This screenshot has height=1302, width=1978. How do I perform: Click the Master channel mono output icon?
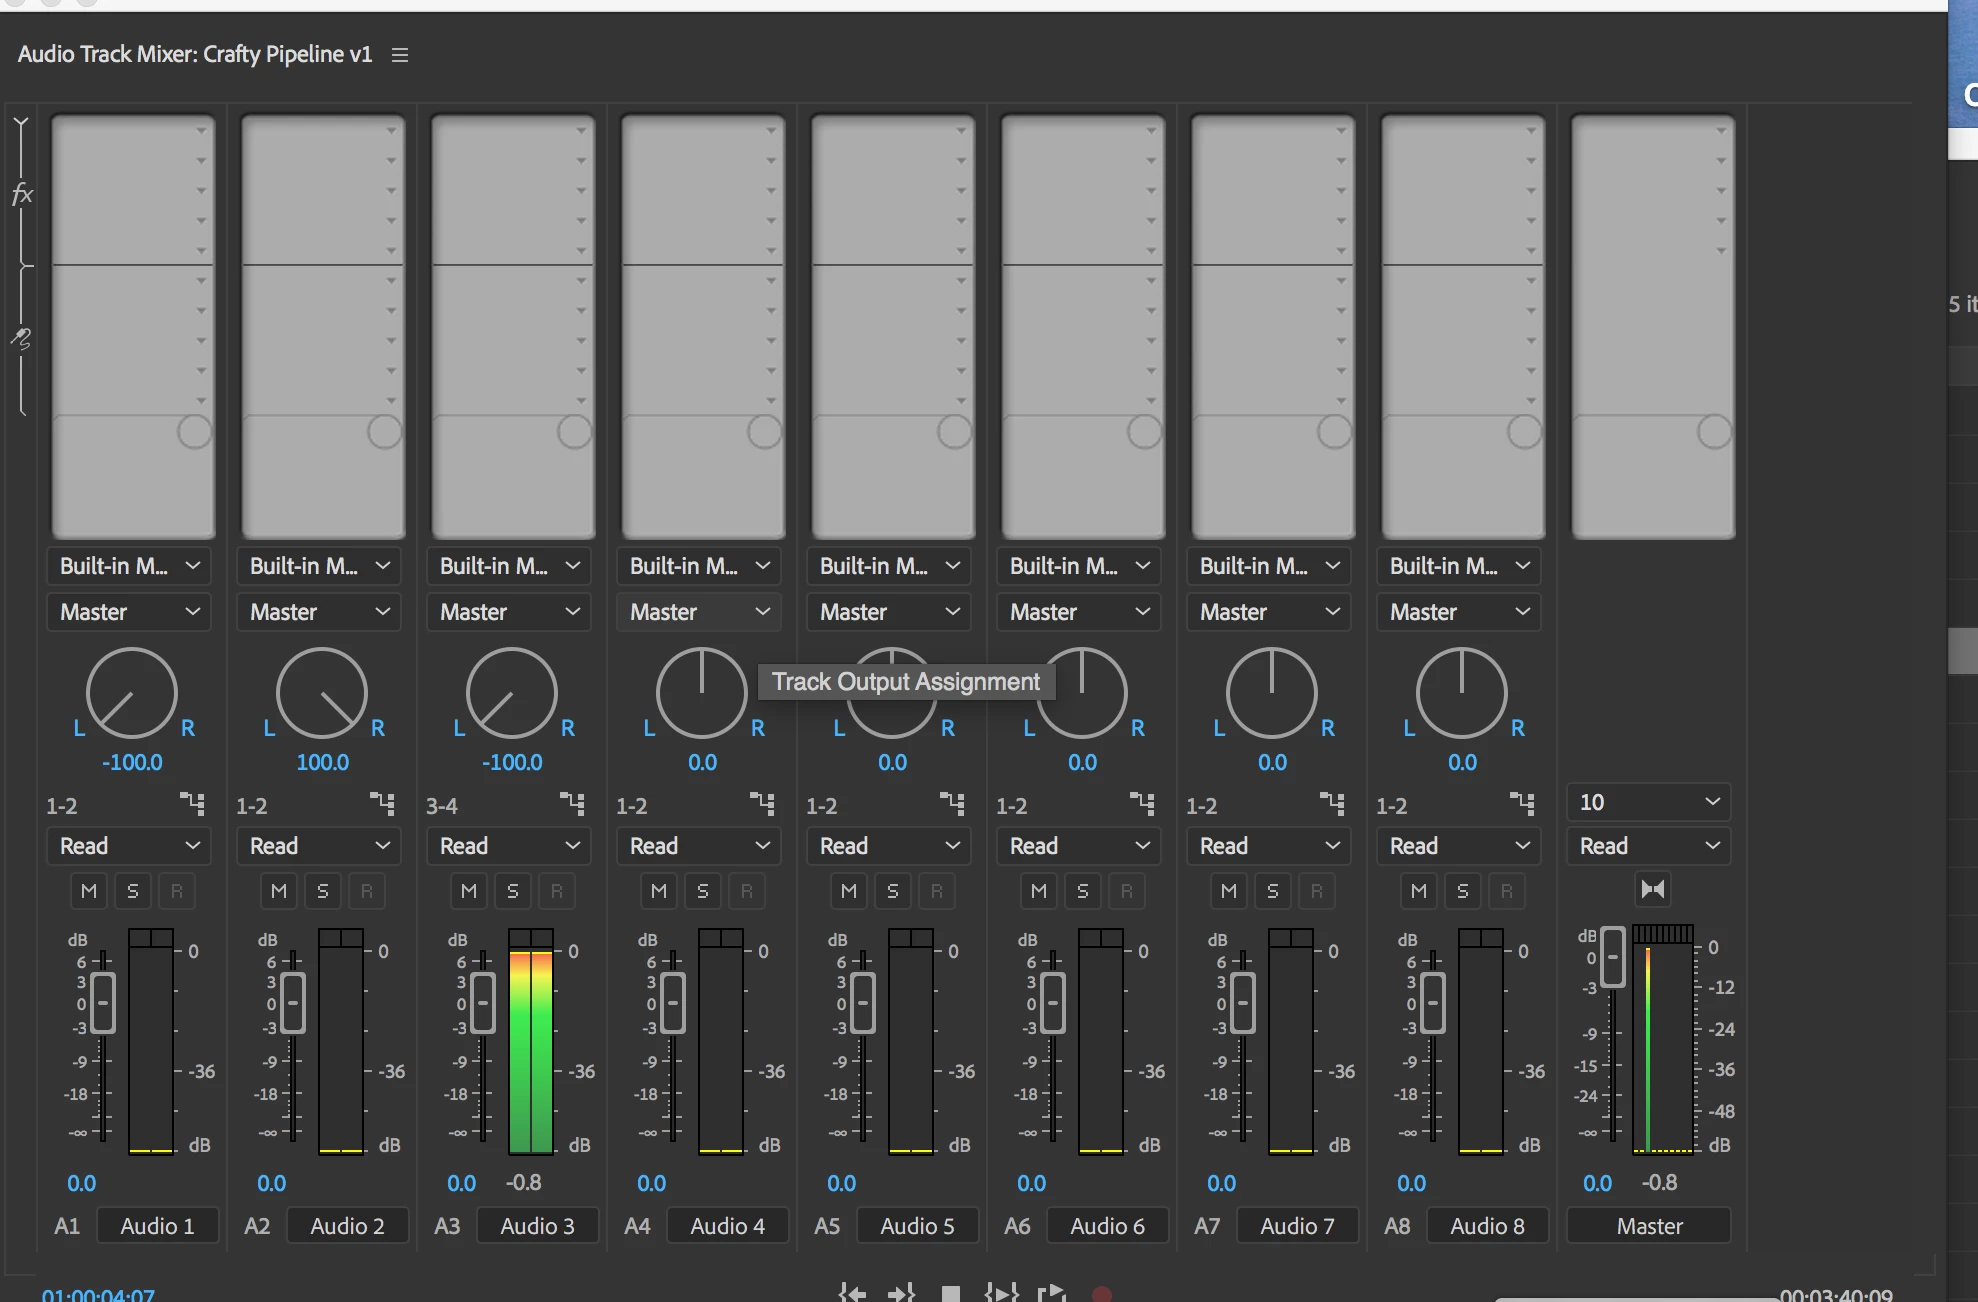(x=1653, y=889)
